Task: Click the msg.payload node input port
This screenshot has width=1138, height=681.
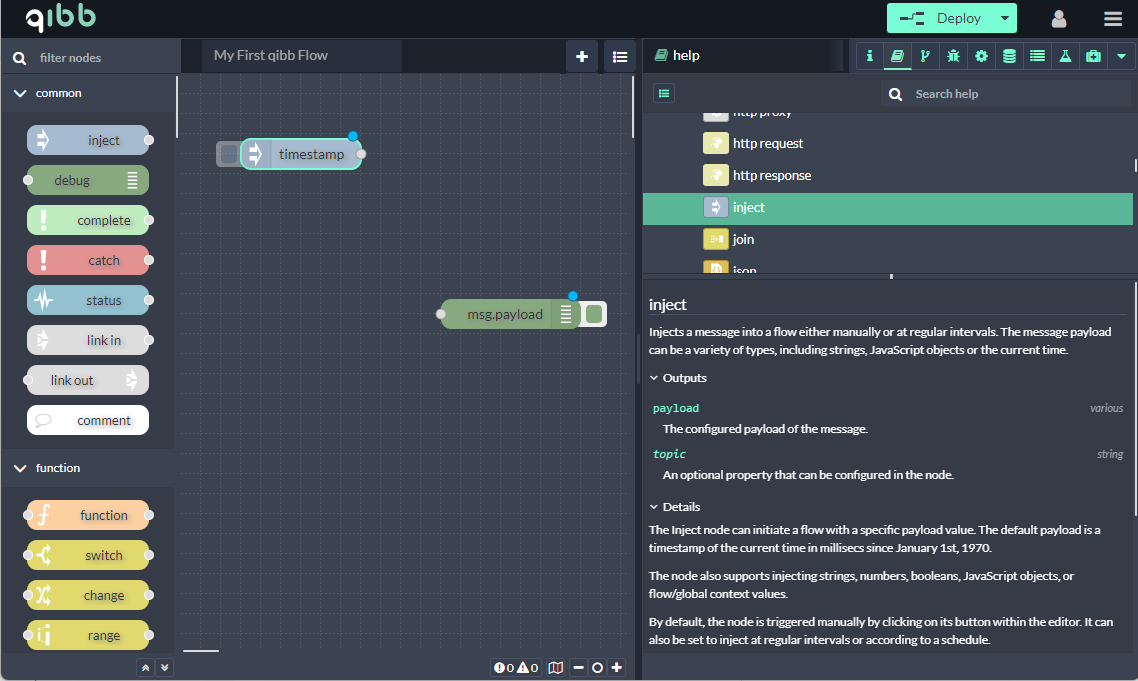Action: 441,314
